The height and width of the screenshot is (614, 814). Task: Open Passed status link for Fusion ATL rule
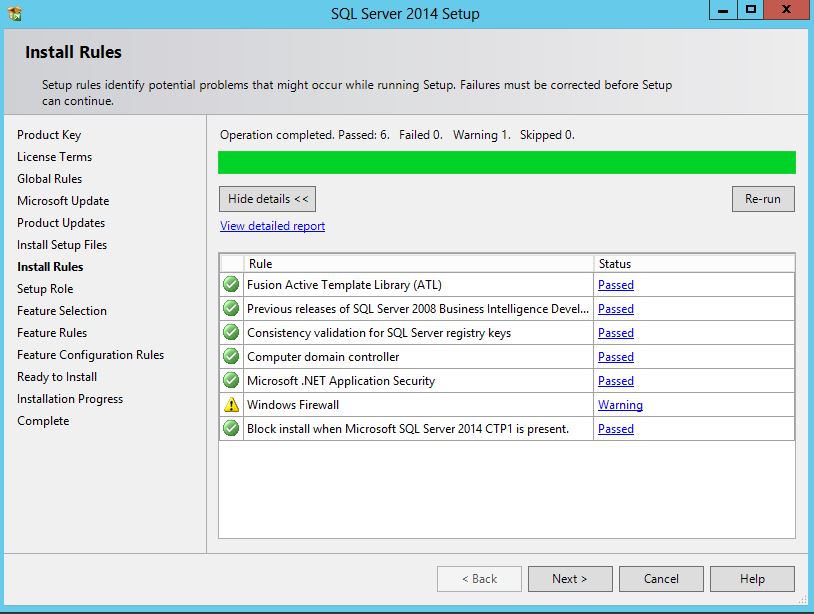615,285
